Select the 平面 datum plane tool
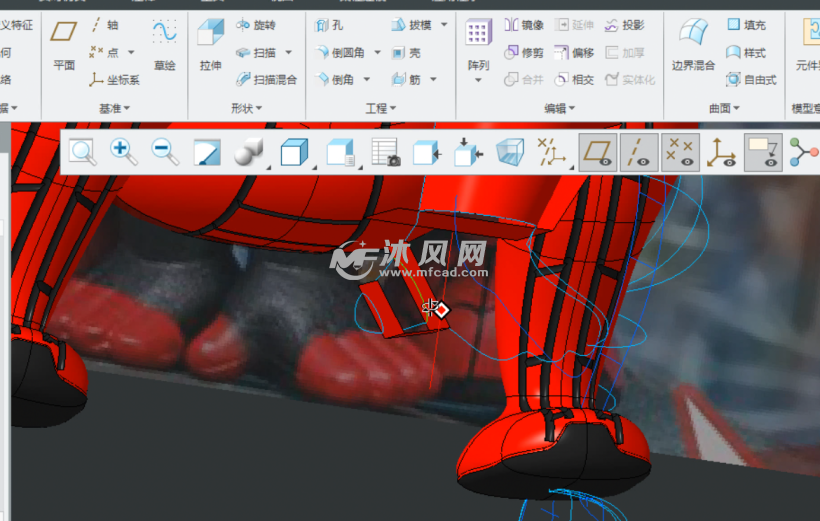820x521 pixels. (x=64, y=46)
